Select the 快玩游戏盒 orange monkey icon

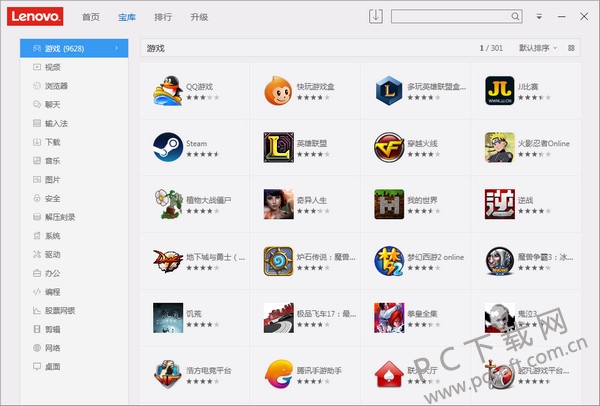point(279,90)
